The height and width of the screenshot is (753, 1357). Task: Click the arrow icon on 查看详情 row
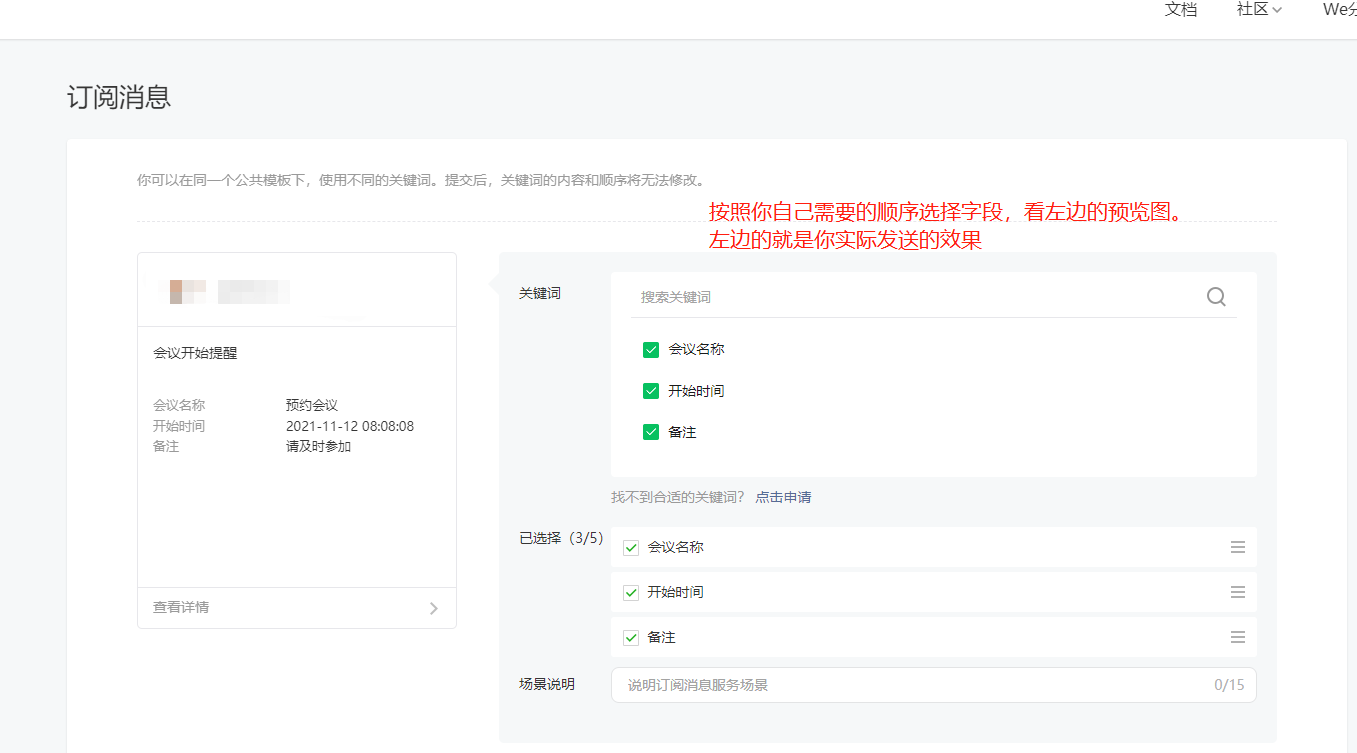433,607
